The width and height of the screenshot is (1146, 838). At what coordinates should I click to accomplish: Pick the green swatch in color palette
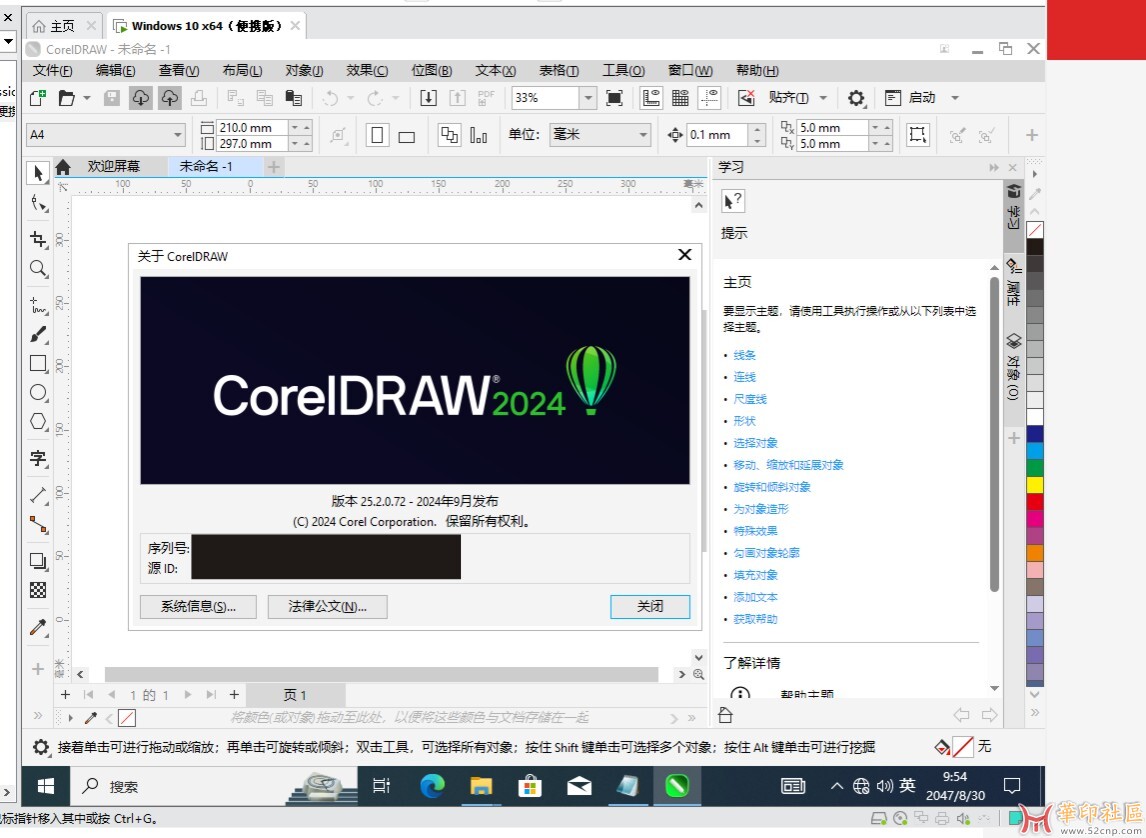tap(1035, 468)
